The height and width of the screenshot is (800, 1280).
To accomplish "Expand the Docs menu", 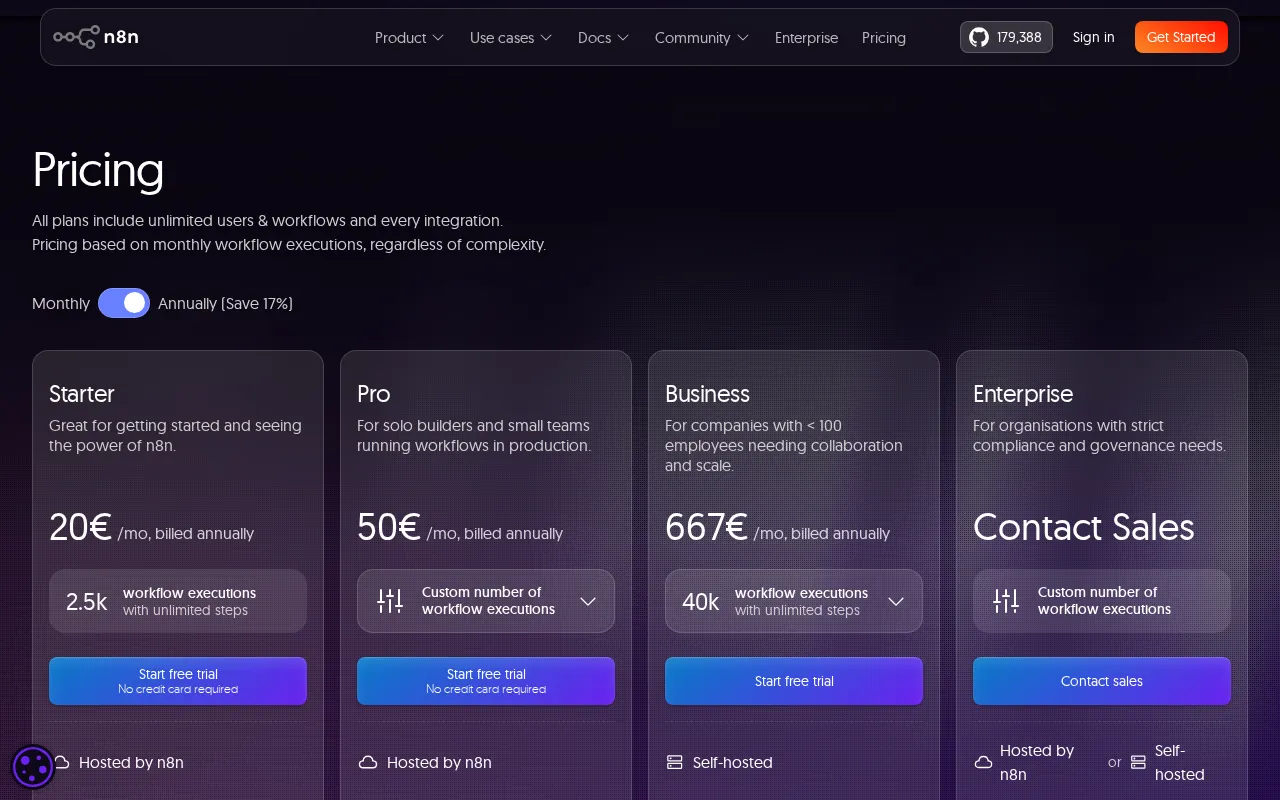I will pyautogui.click(x=603, y=38).
